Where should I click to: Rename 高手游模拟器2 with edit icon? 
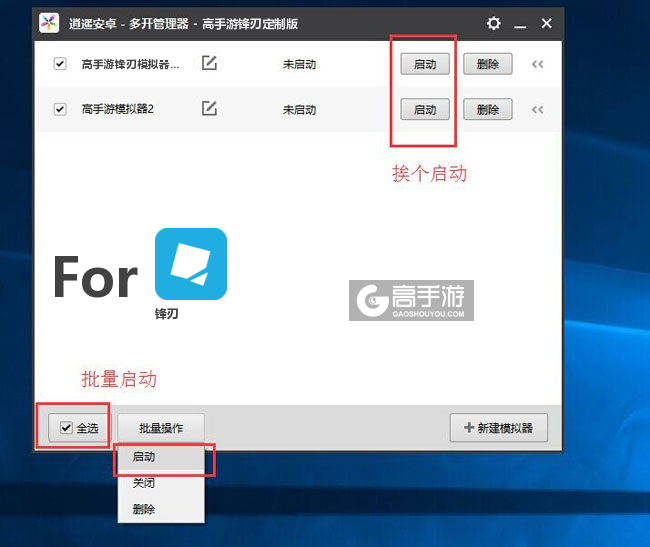point(209,109)
